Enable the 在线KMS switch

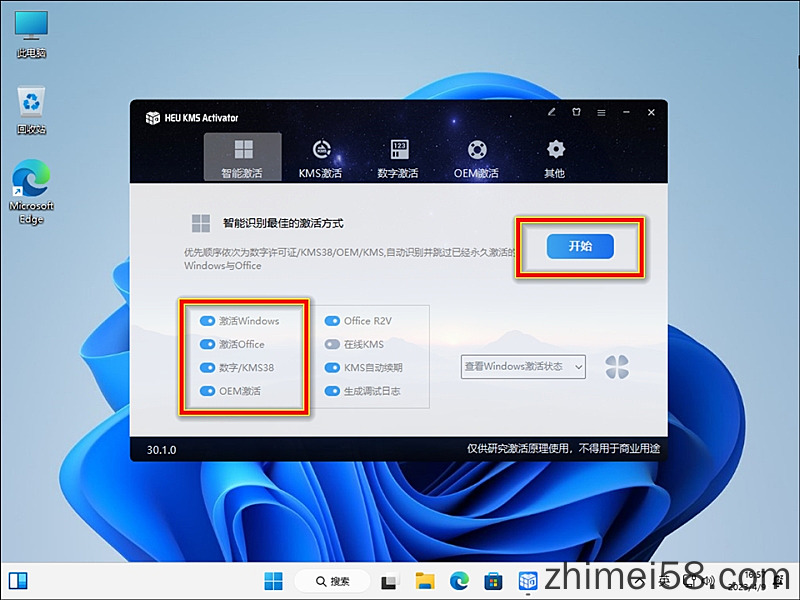(x=332, y=344)
